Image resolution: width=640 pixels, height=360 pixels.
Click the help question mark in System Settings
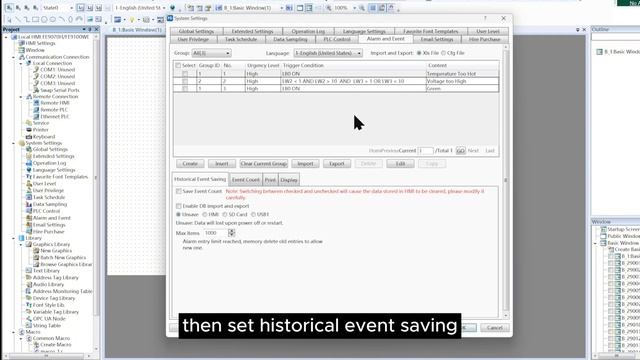tap(485, 18)
